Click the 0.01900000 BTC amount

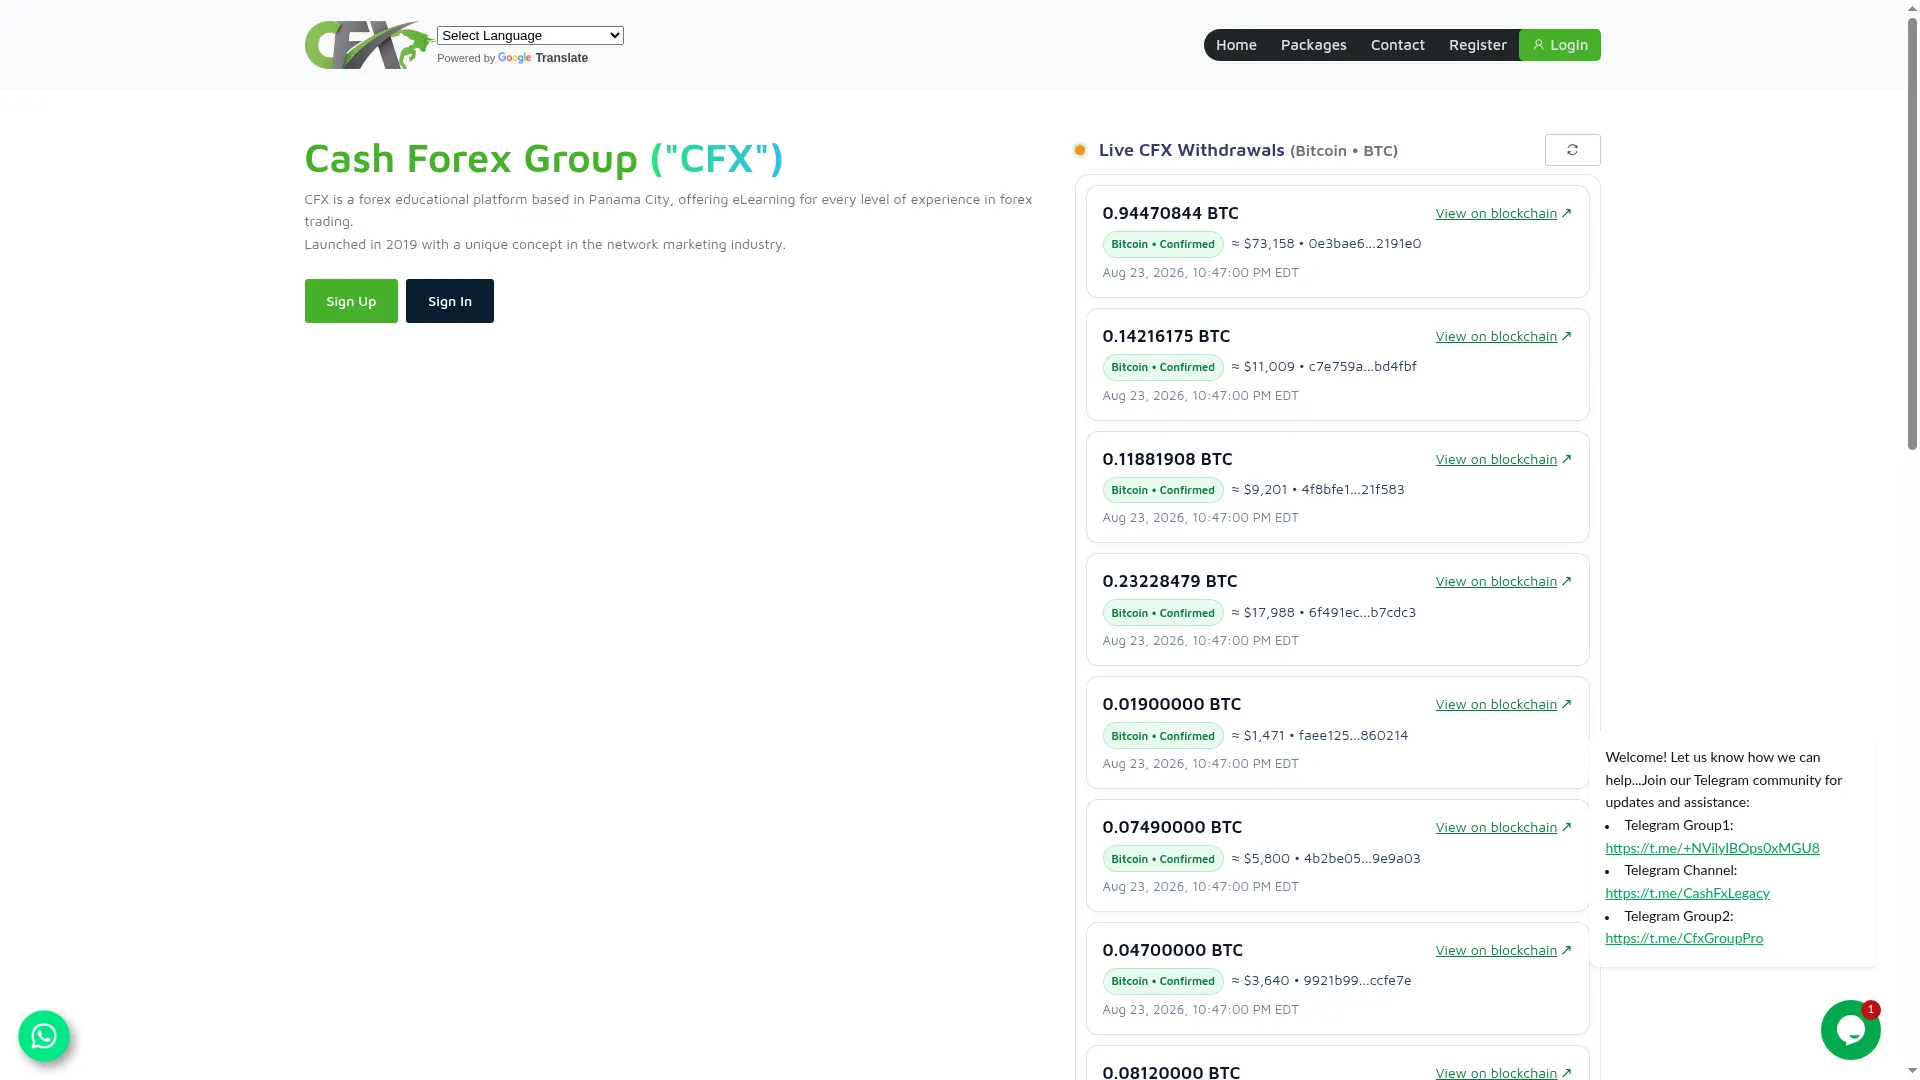click(x=1171, y=704)
